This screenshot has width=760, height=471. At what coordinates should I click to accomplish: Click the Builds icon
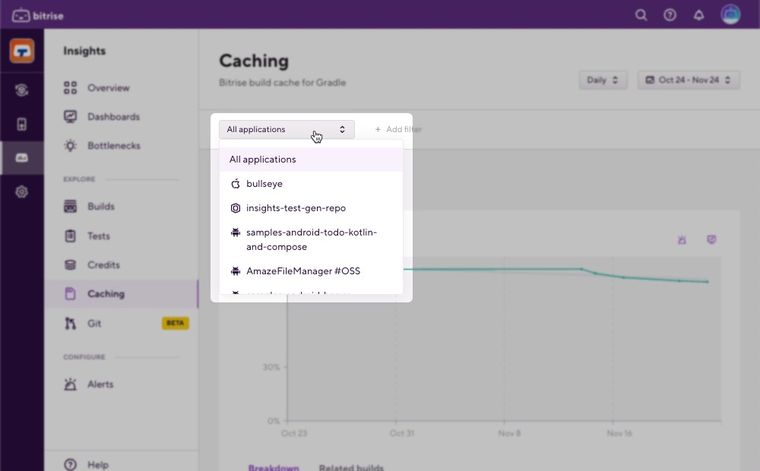70,206
